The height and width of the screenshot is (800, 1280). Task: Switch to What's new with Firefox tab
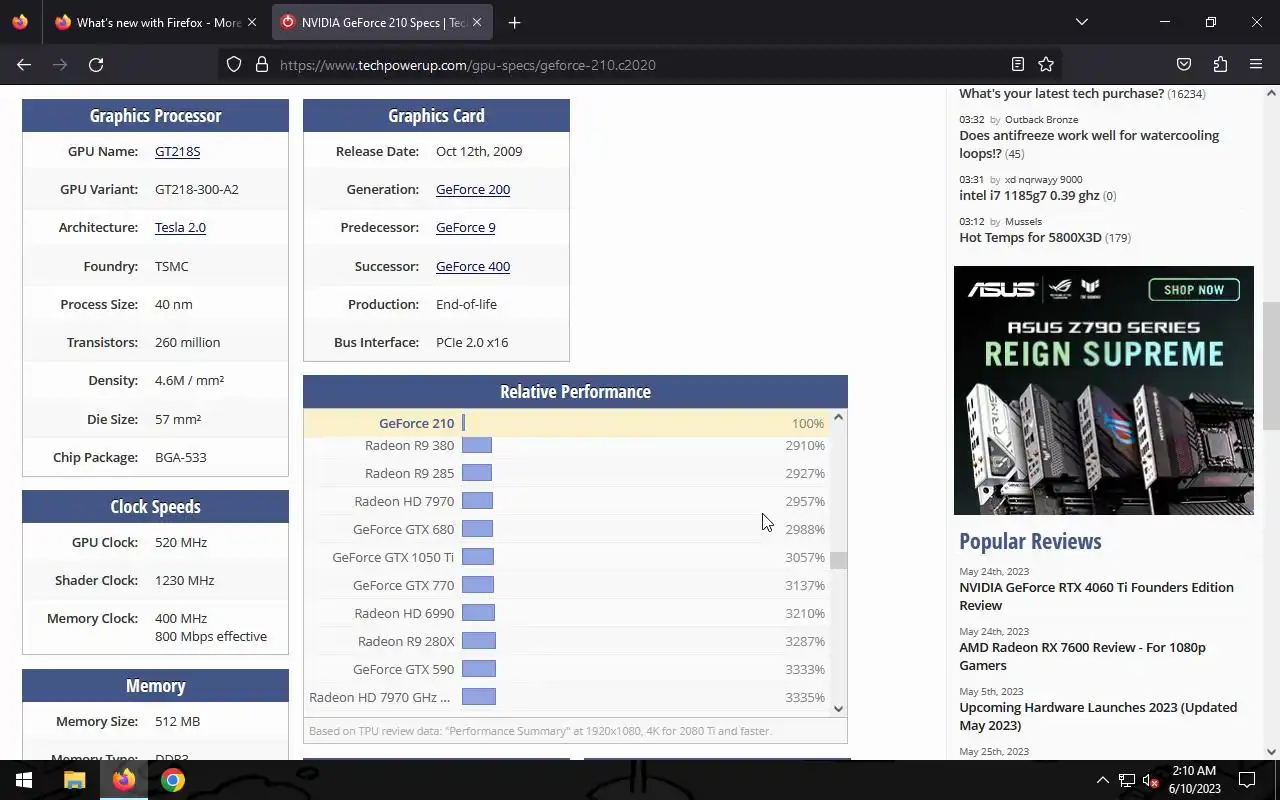(157, 22)
